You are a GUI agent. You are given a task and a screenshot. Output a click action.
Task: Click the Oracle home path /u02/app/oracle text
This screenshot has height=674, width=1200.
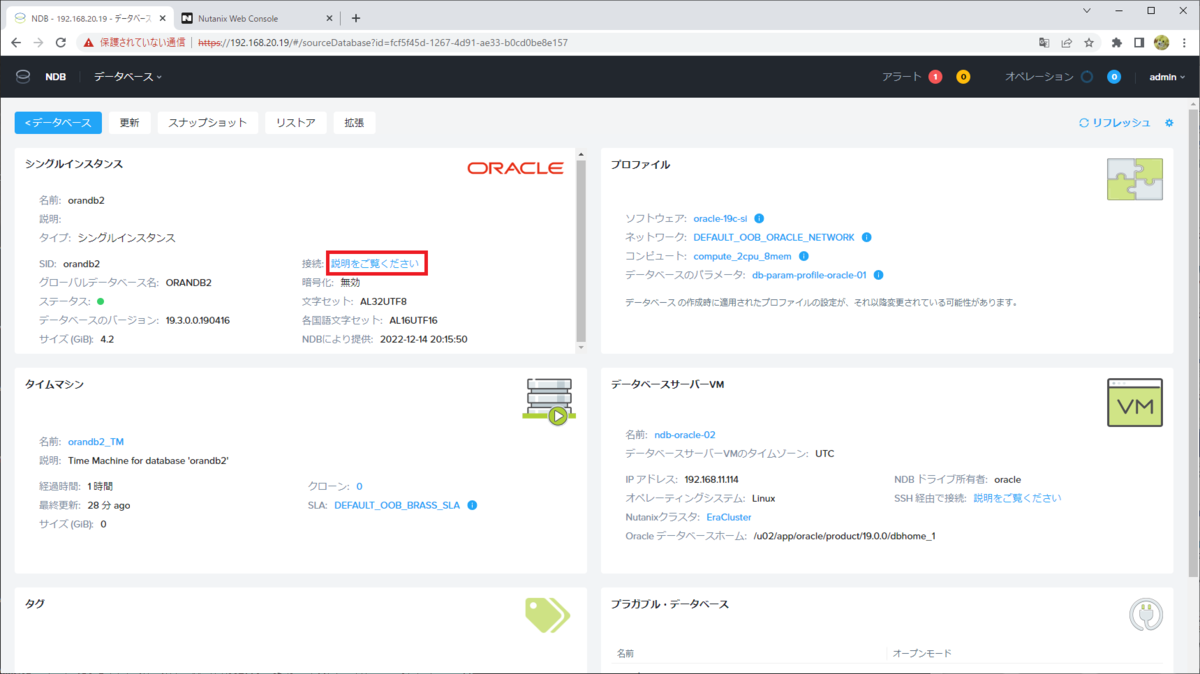coord(844,536)
